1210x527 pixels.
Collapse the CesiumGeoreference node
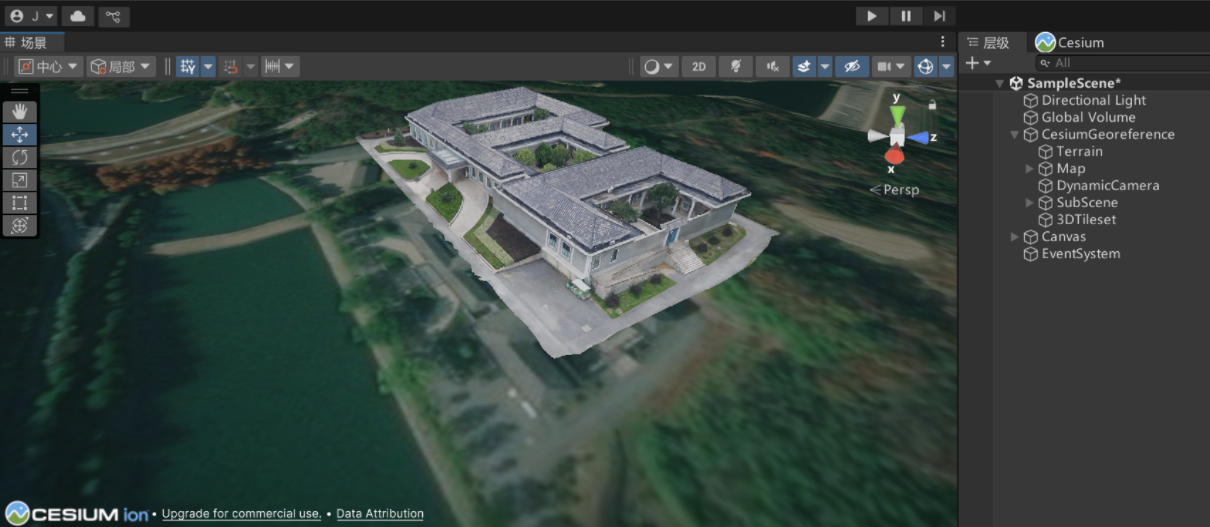coord(1014,134)
